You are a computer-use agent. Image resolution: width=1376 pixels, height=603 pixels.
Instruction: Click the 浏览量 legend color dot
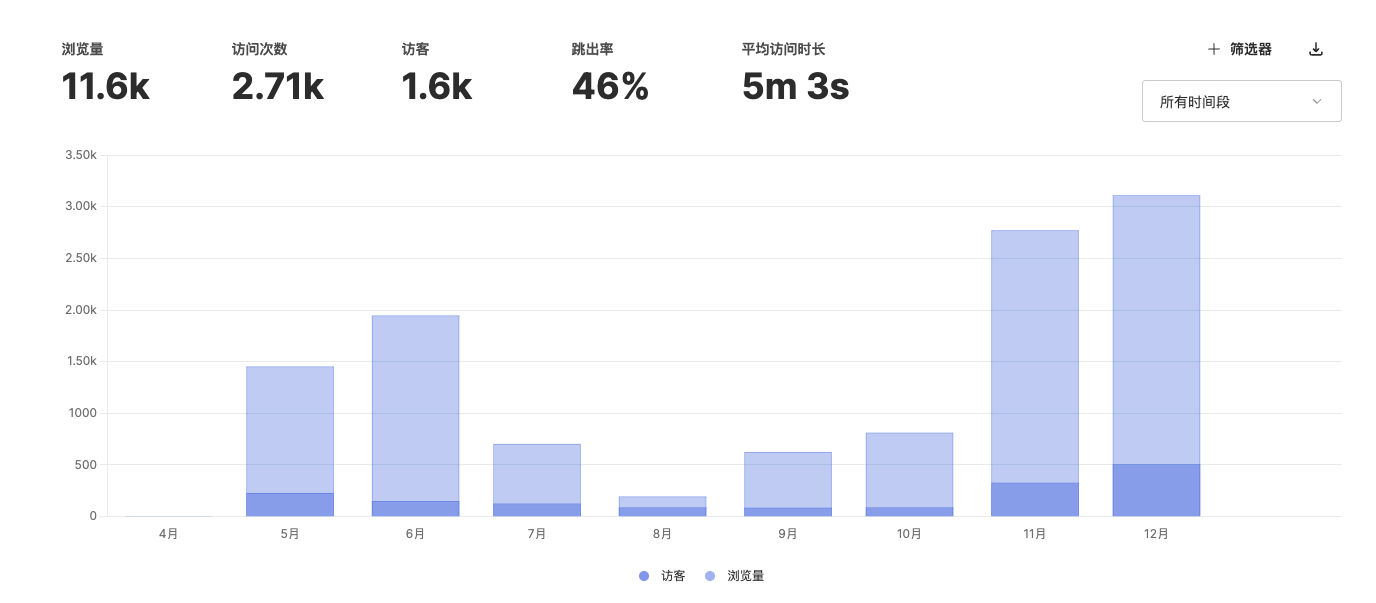tap(710, 576)
